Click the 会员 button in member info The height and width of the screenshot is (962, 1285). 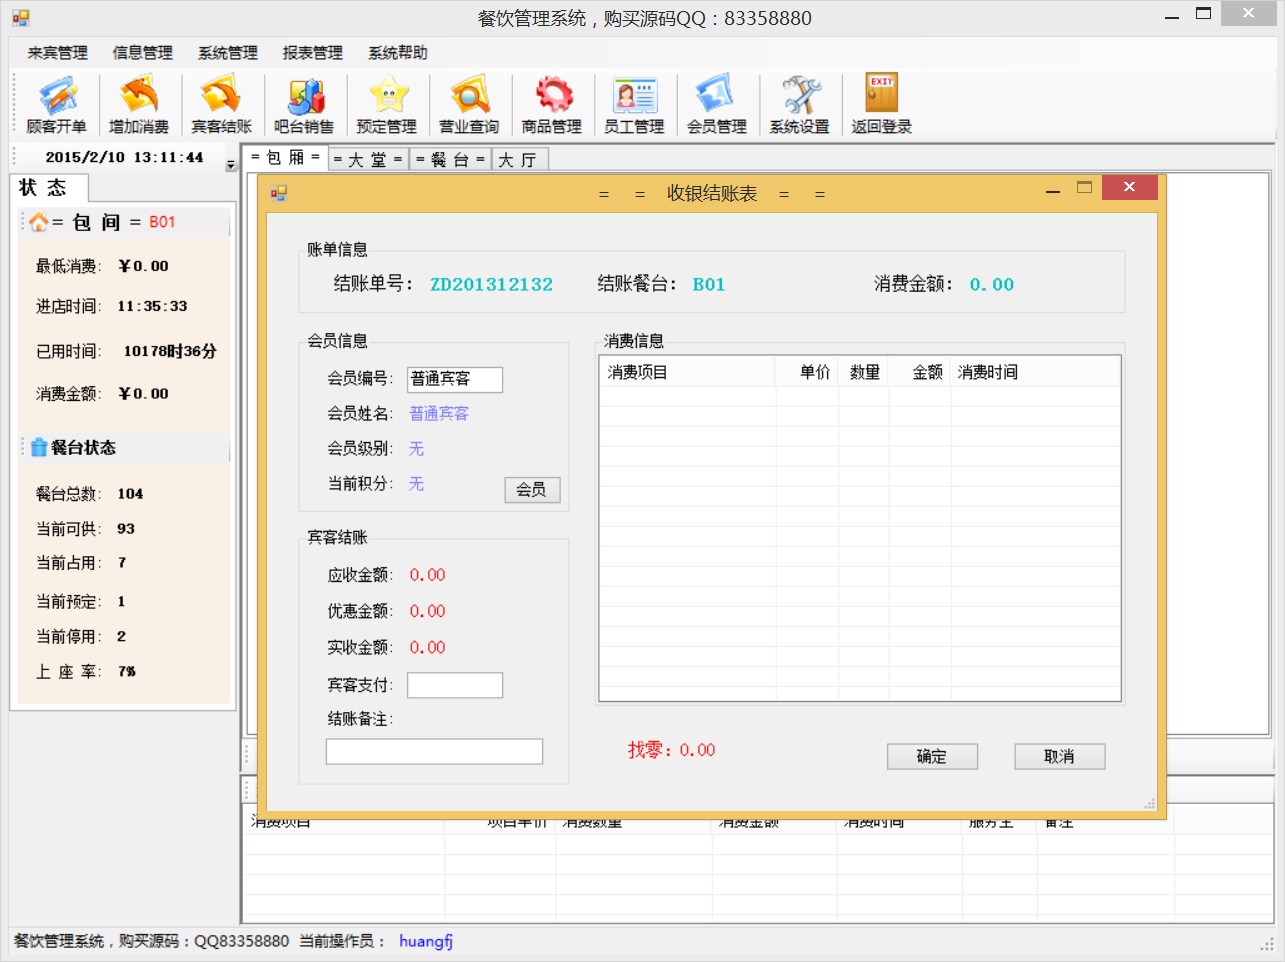click(x=532, y=490)
